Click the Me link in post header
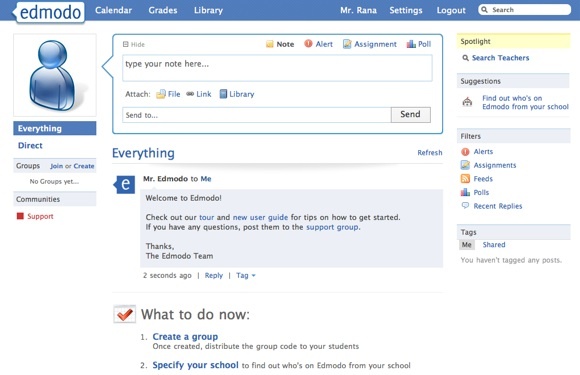This screenshot has height=375, width=580. (x=206, y=179)
